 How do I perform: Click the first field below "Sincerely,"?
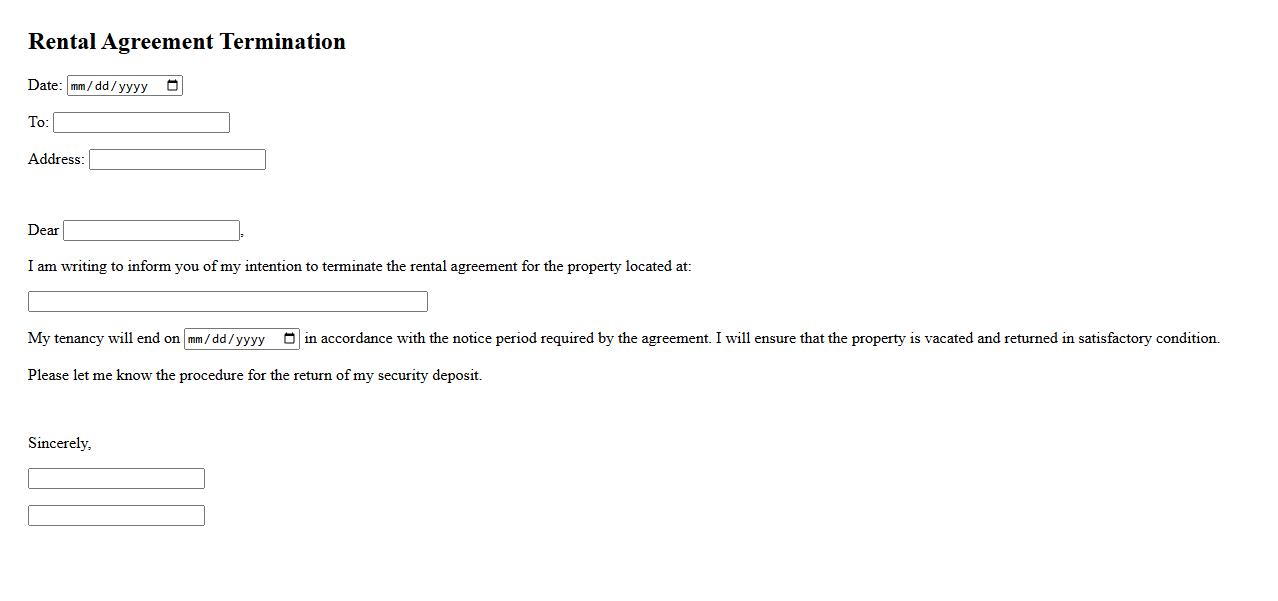(x=116, y=479)
